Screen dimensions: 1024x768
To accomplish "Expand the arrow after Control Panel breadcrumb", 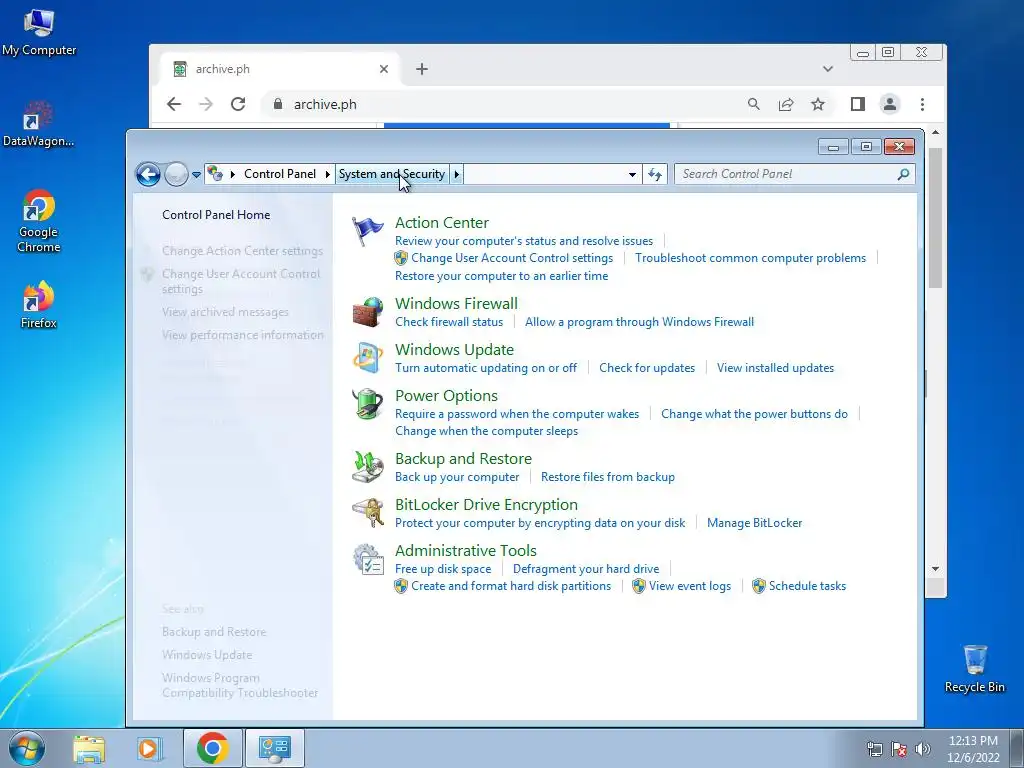I will coord(327,174).
